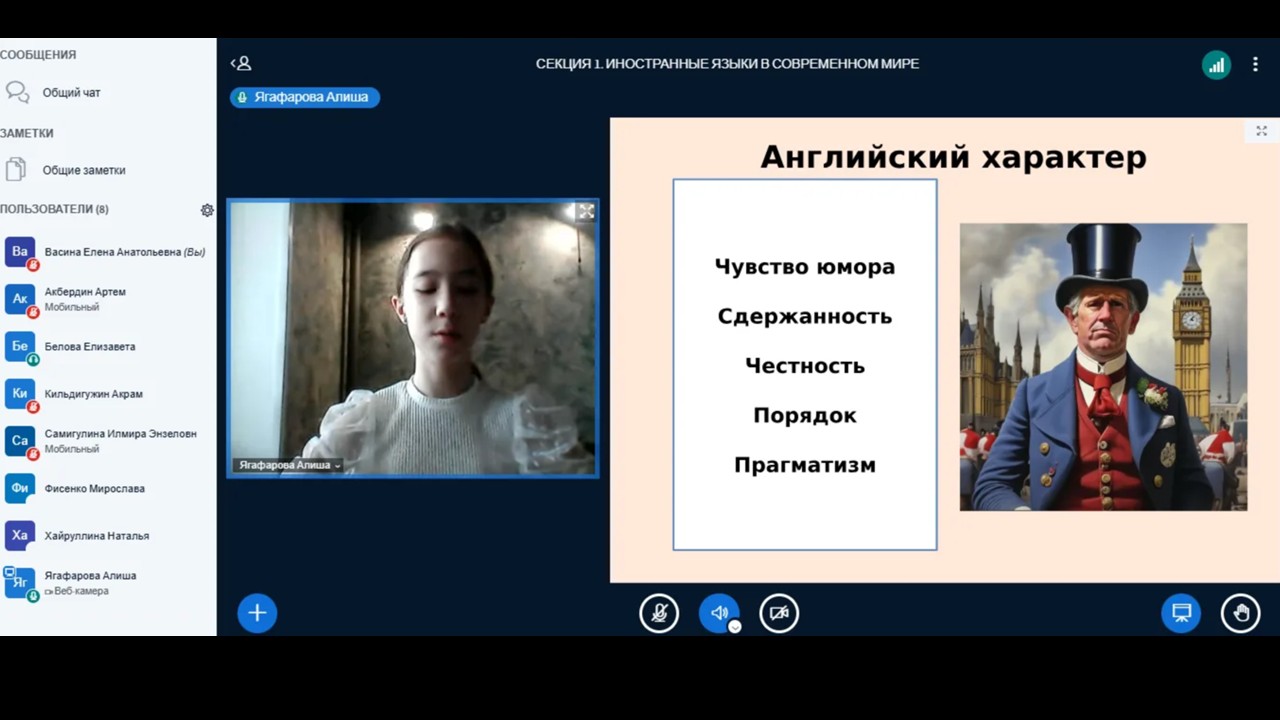The width and height of the screenshot is (1280, 720).
Task: Toggle the audio speaker button
Action: point(719,613)
